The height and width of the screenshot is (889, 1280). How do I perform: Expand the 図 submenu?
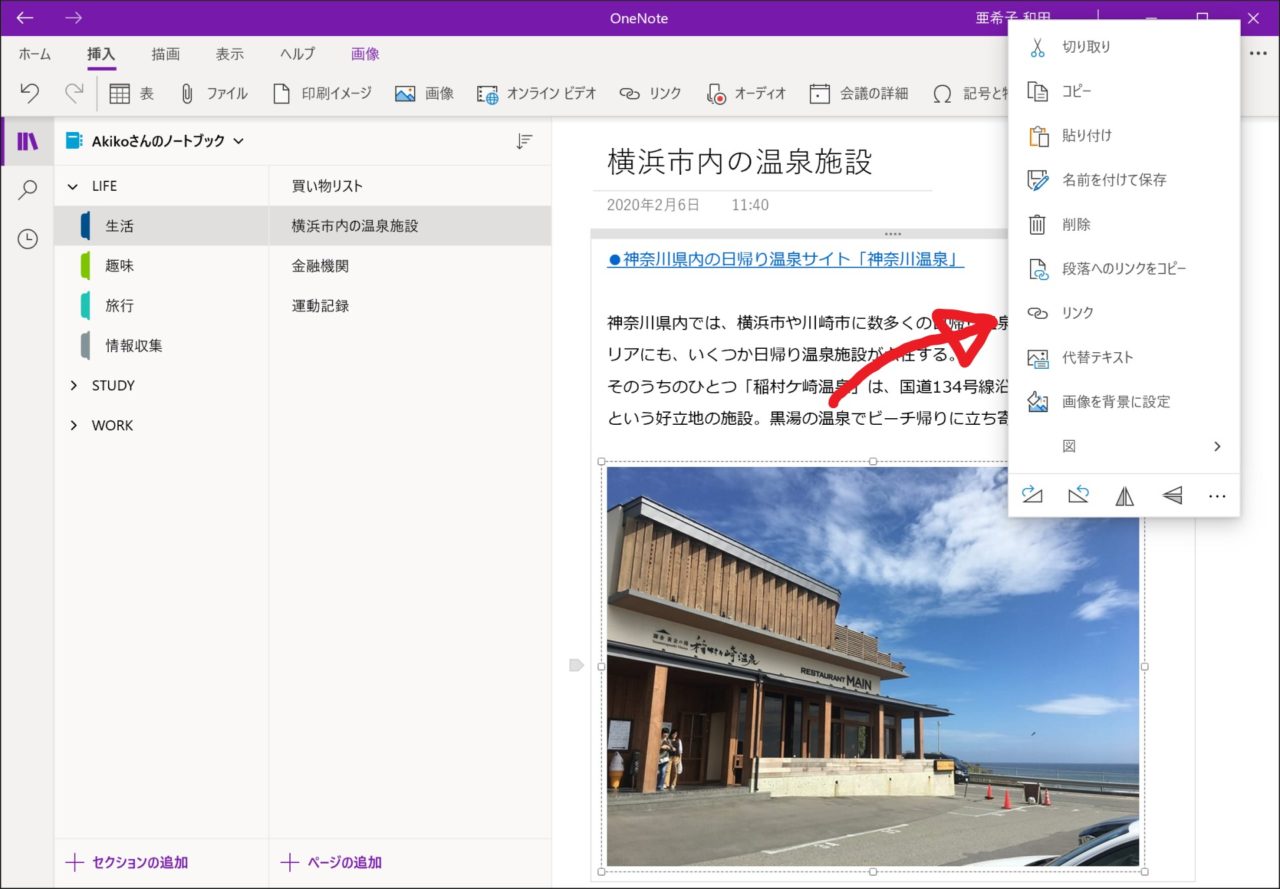pyautogui.click(x=1124, y=446)
